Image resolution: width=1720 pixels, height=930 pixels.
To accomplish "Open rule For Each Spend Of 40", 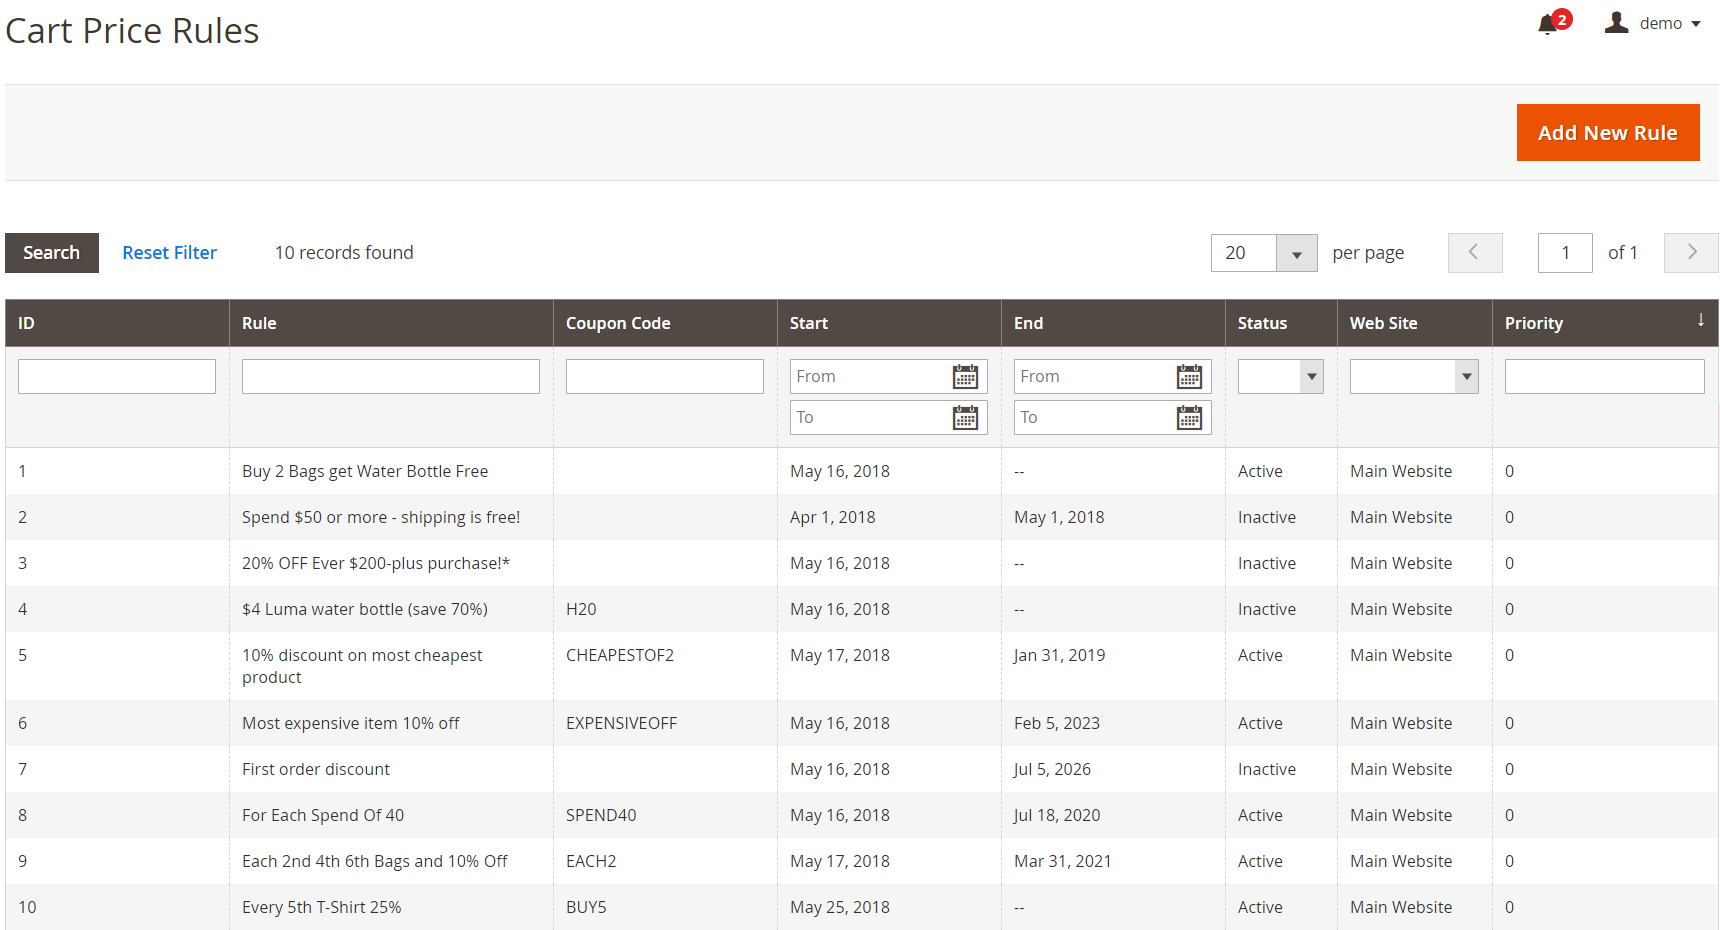I will 323,815.
